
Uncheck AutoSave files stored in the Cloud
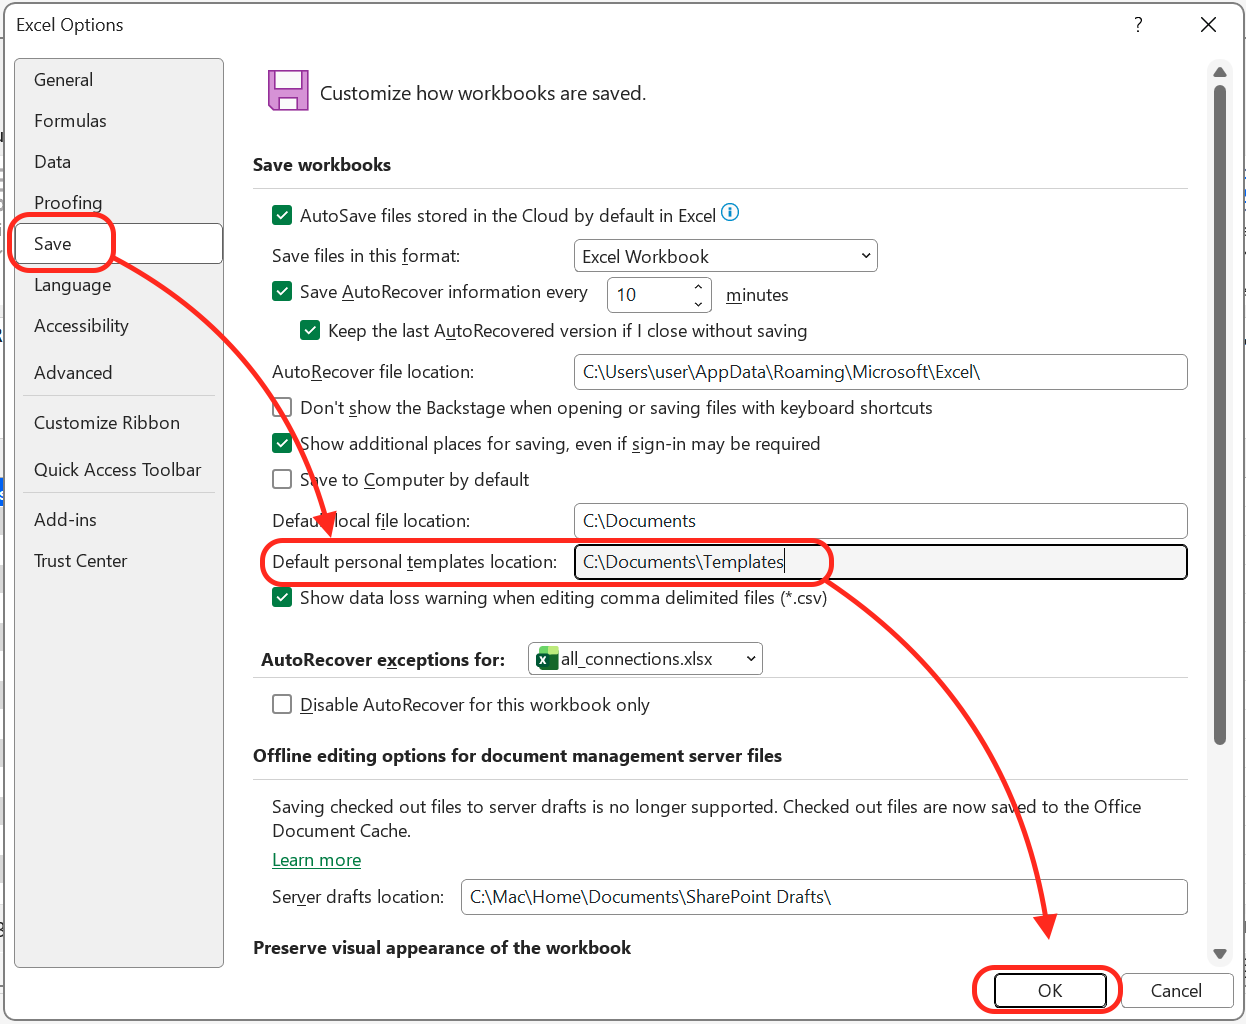coord(282,215)
